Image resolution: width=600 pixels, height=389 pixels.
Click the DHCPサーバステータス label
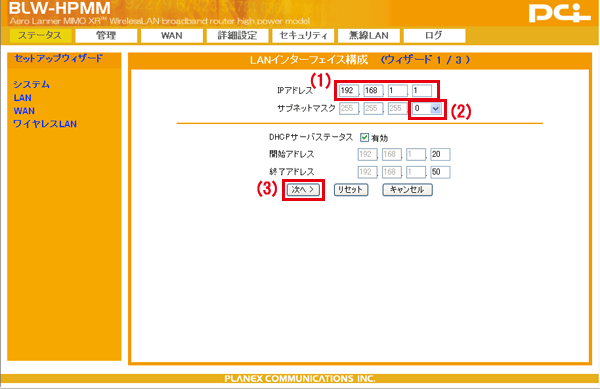click(x=311, y=137)
